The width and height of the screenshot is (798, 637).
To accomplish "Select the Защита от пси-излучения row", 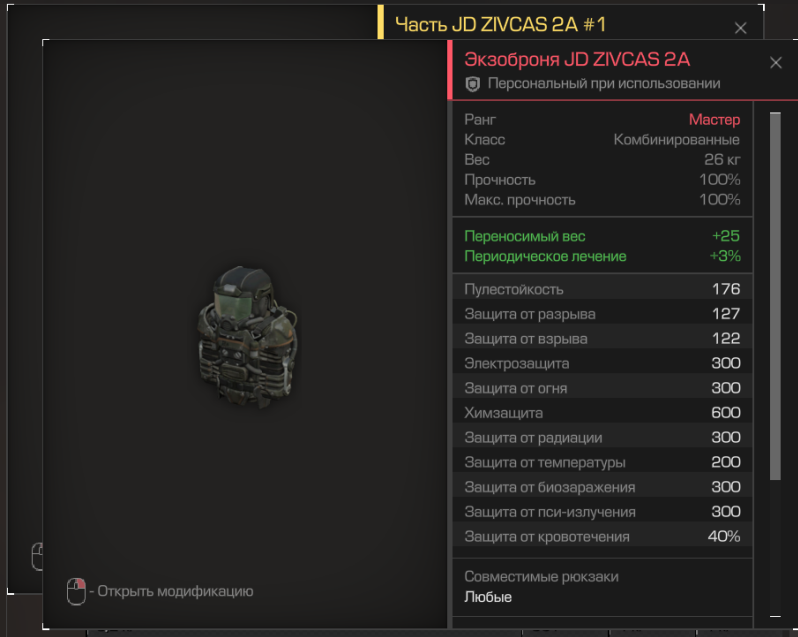I will pyautogui.click(x=602, y=511).
